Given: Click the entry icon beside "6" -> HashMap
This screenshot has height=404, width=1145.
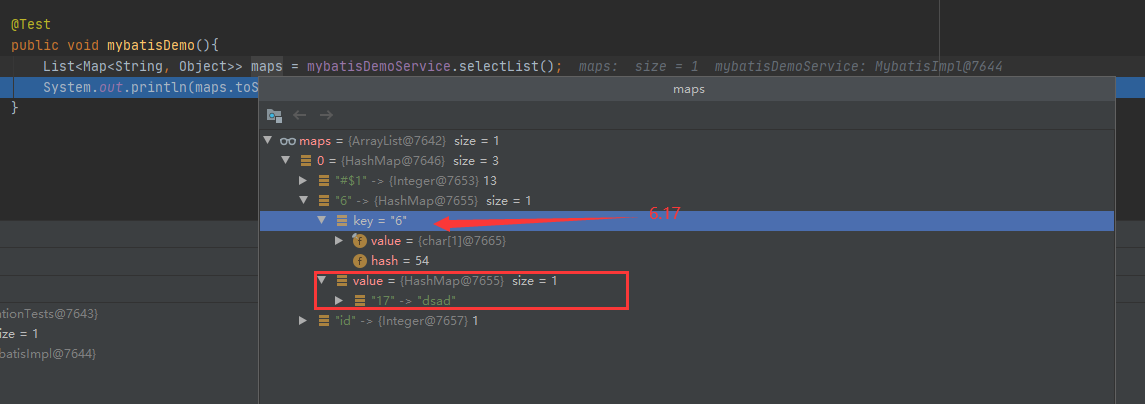Looking at the screenshot, I should (323, 200).
